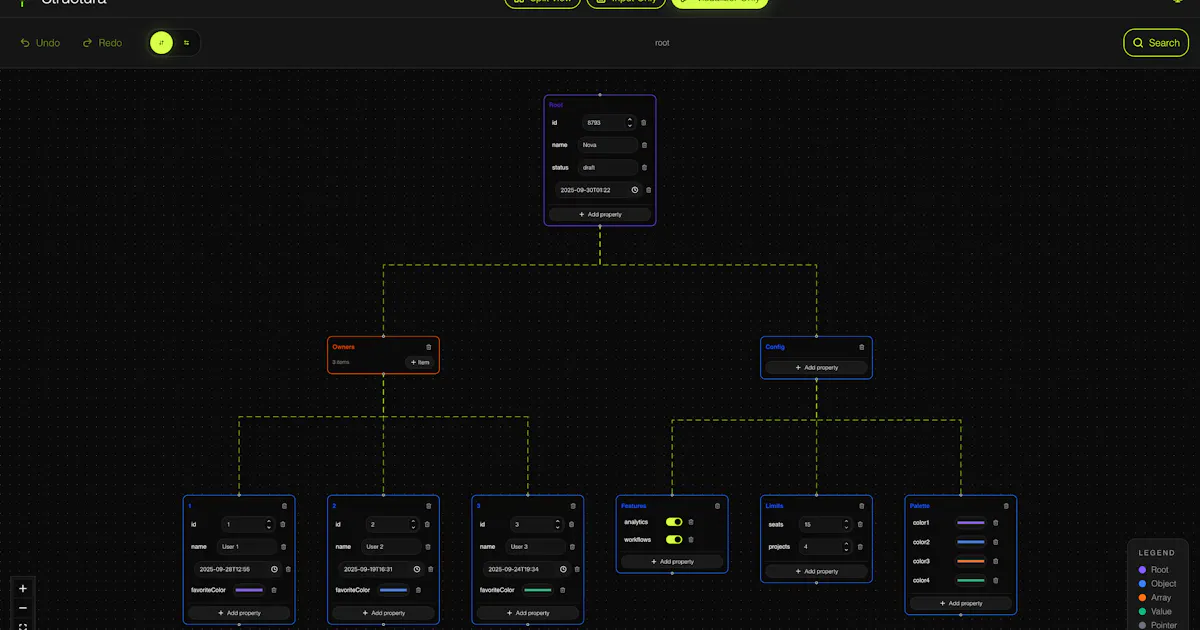
Task: Open favoriteColor blue swatch in node 2
Action: click(393, 590)
